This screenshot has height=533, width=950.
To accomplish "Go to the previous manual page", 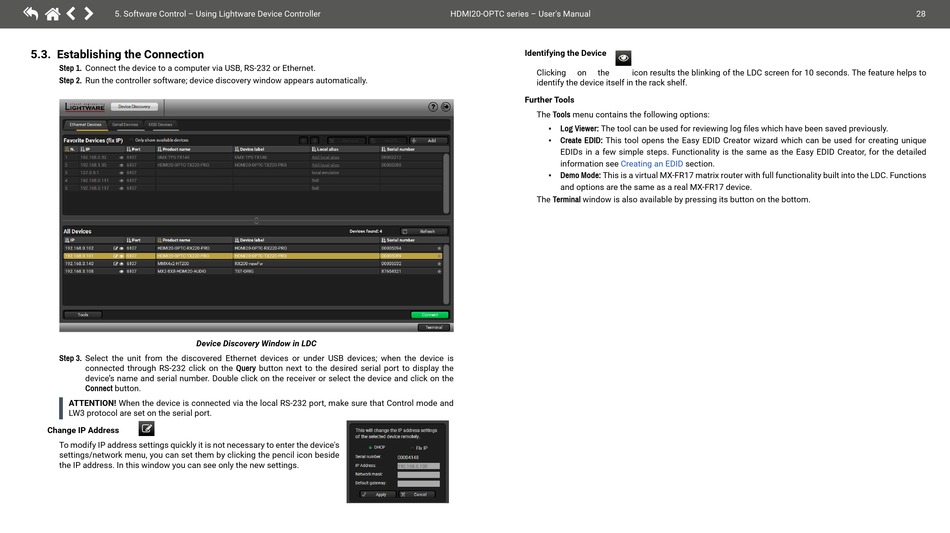I will pyautogui.click(x=71, y=13).
